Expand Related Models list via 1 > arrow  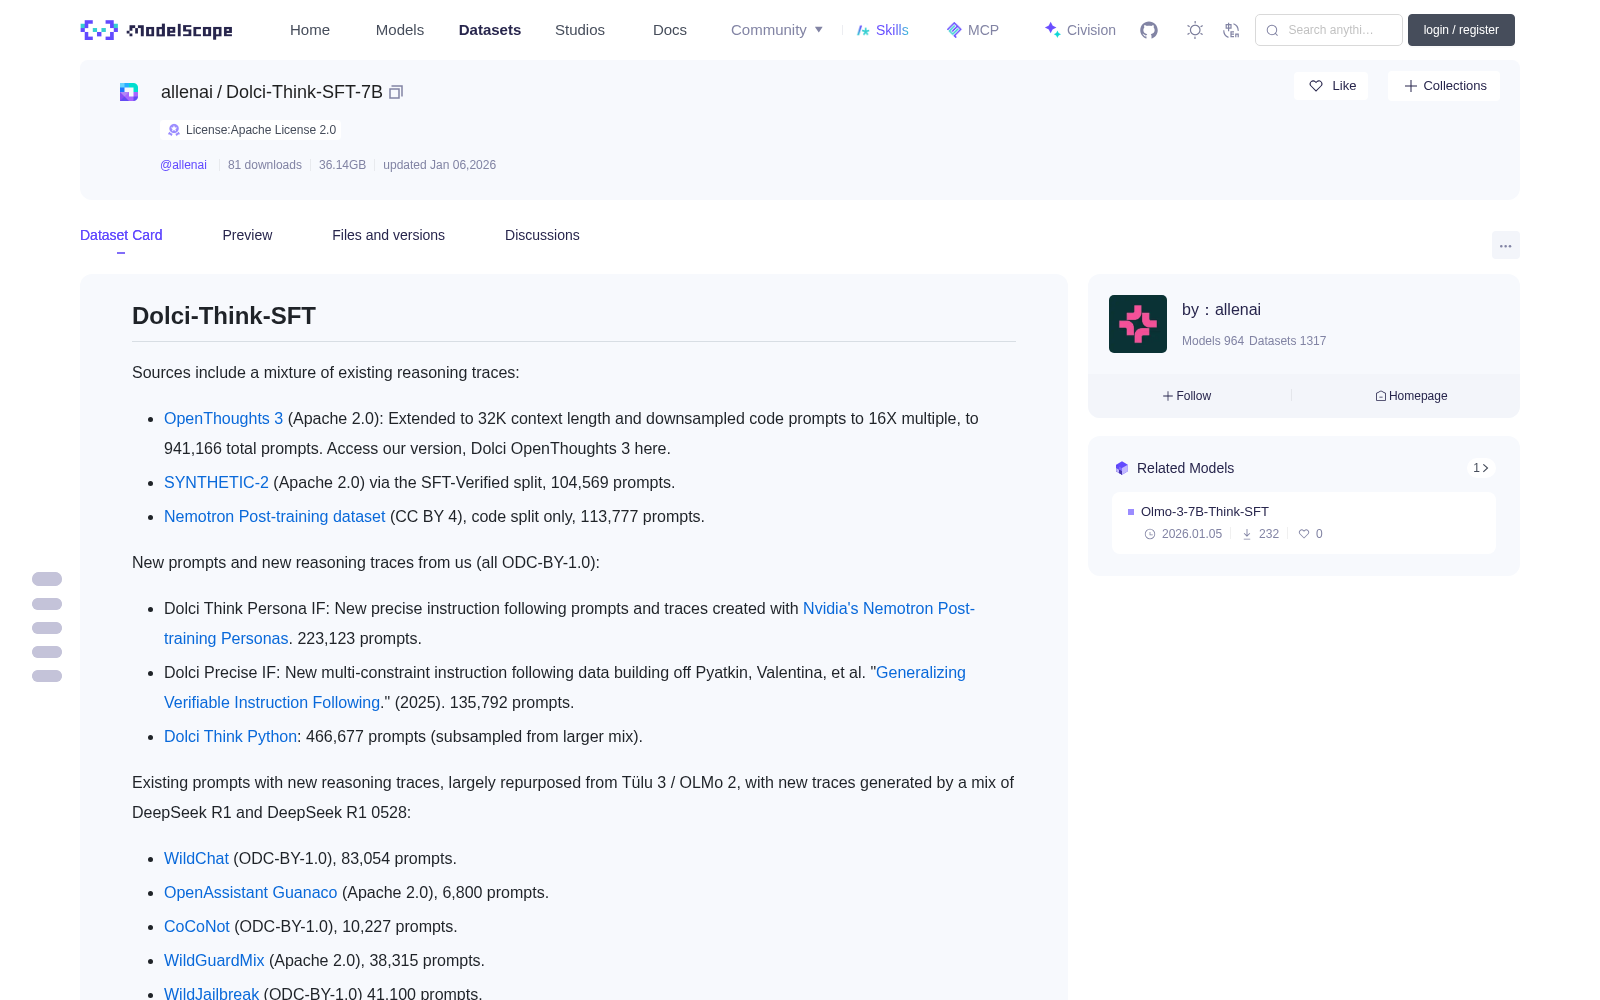tap(1481, 468)
